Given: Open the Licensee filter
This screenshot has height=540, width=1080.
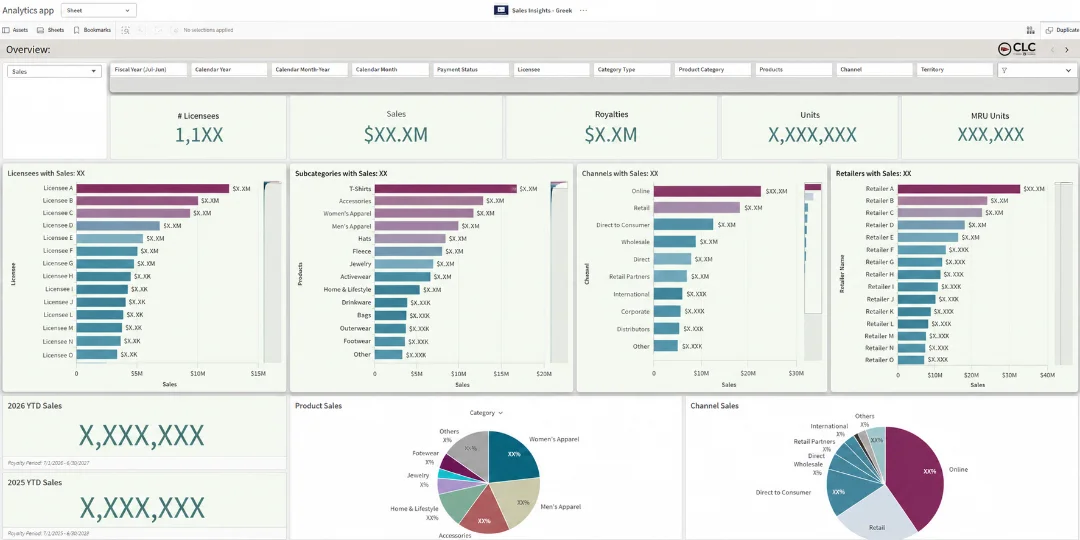Looking at the screenshot, I should point(551,70).
